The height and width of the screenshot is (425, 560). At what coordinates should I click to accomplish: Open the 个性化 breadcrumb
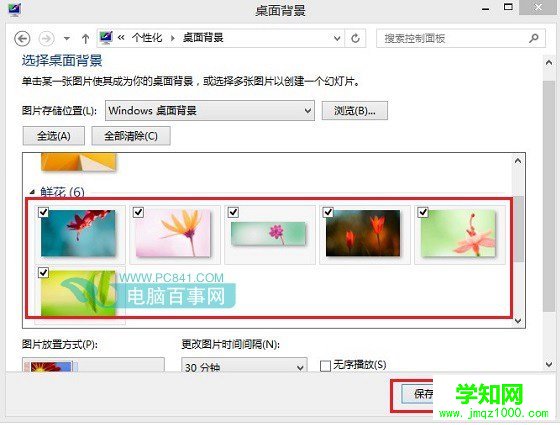tap(147, 38)
